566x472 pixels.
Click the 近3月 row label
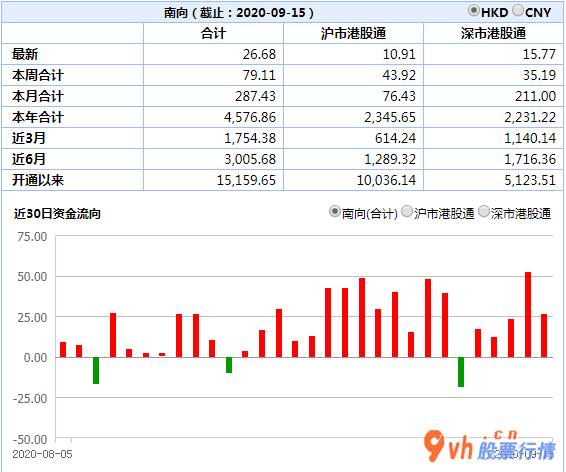(x=29, y=138)
